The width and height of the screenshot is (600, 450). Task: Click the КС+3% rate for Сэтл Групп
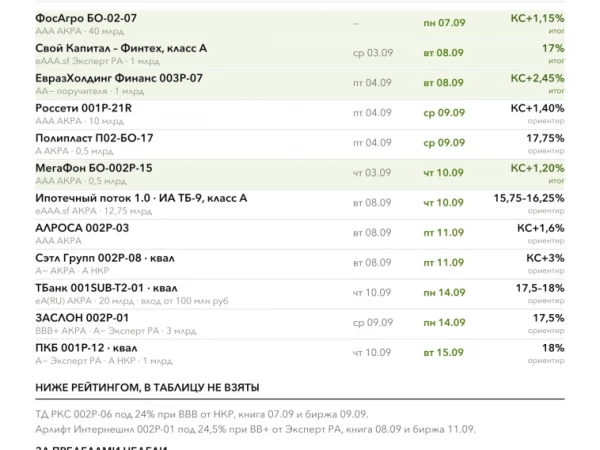tap(545, 258)
